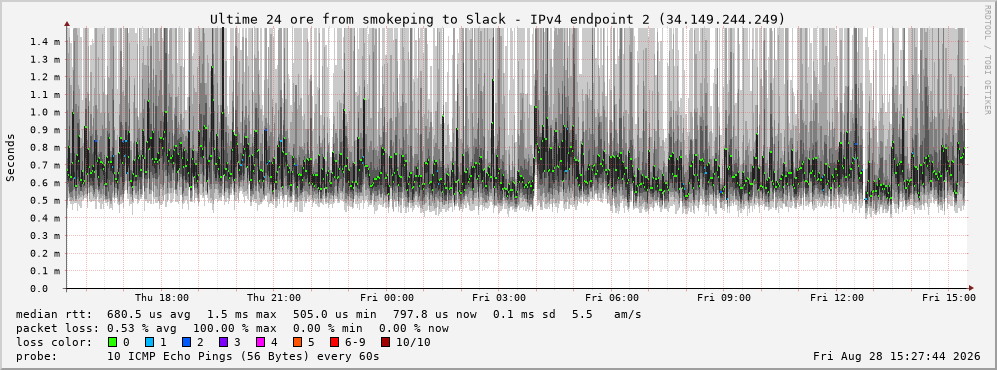Click the Fri 03:00 time axis label
Viewport: 997px width, 370px height.
pos(499,298)
